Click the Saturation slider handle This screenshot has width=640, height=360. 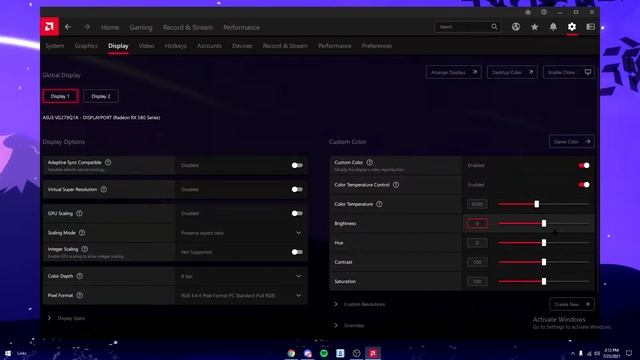544,281
